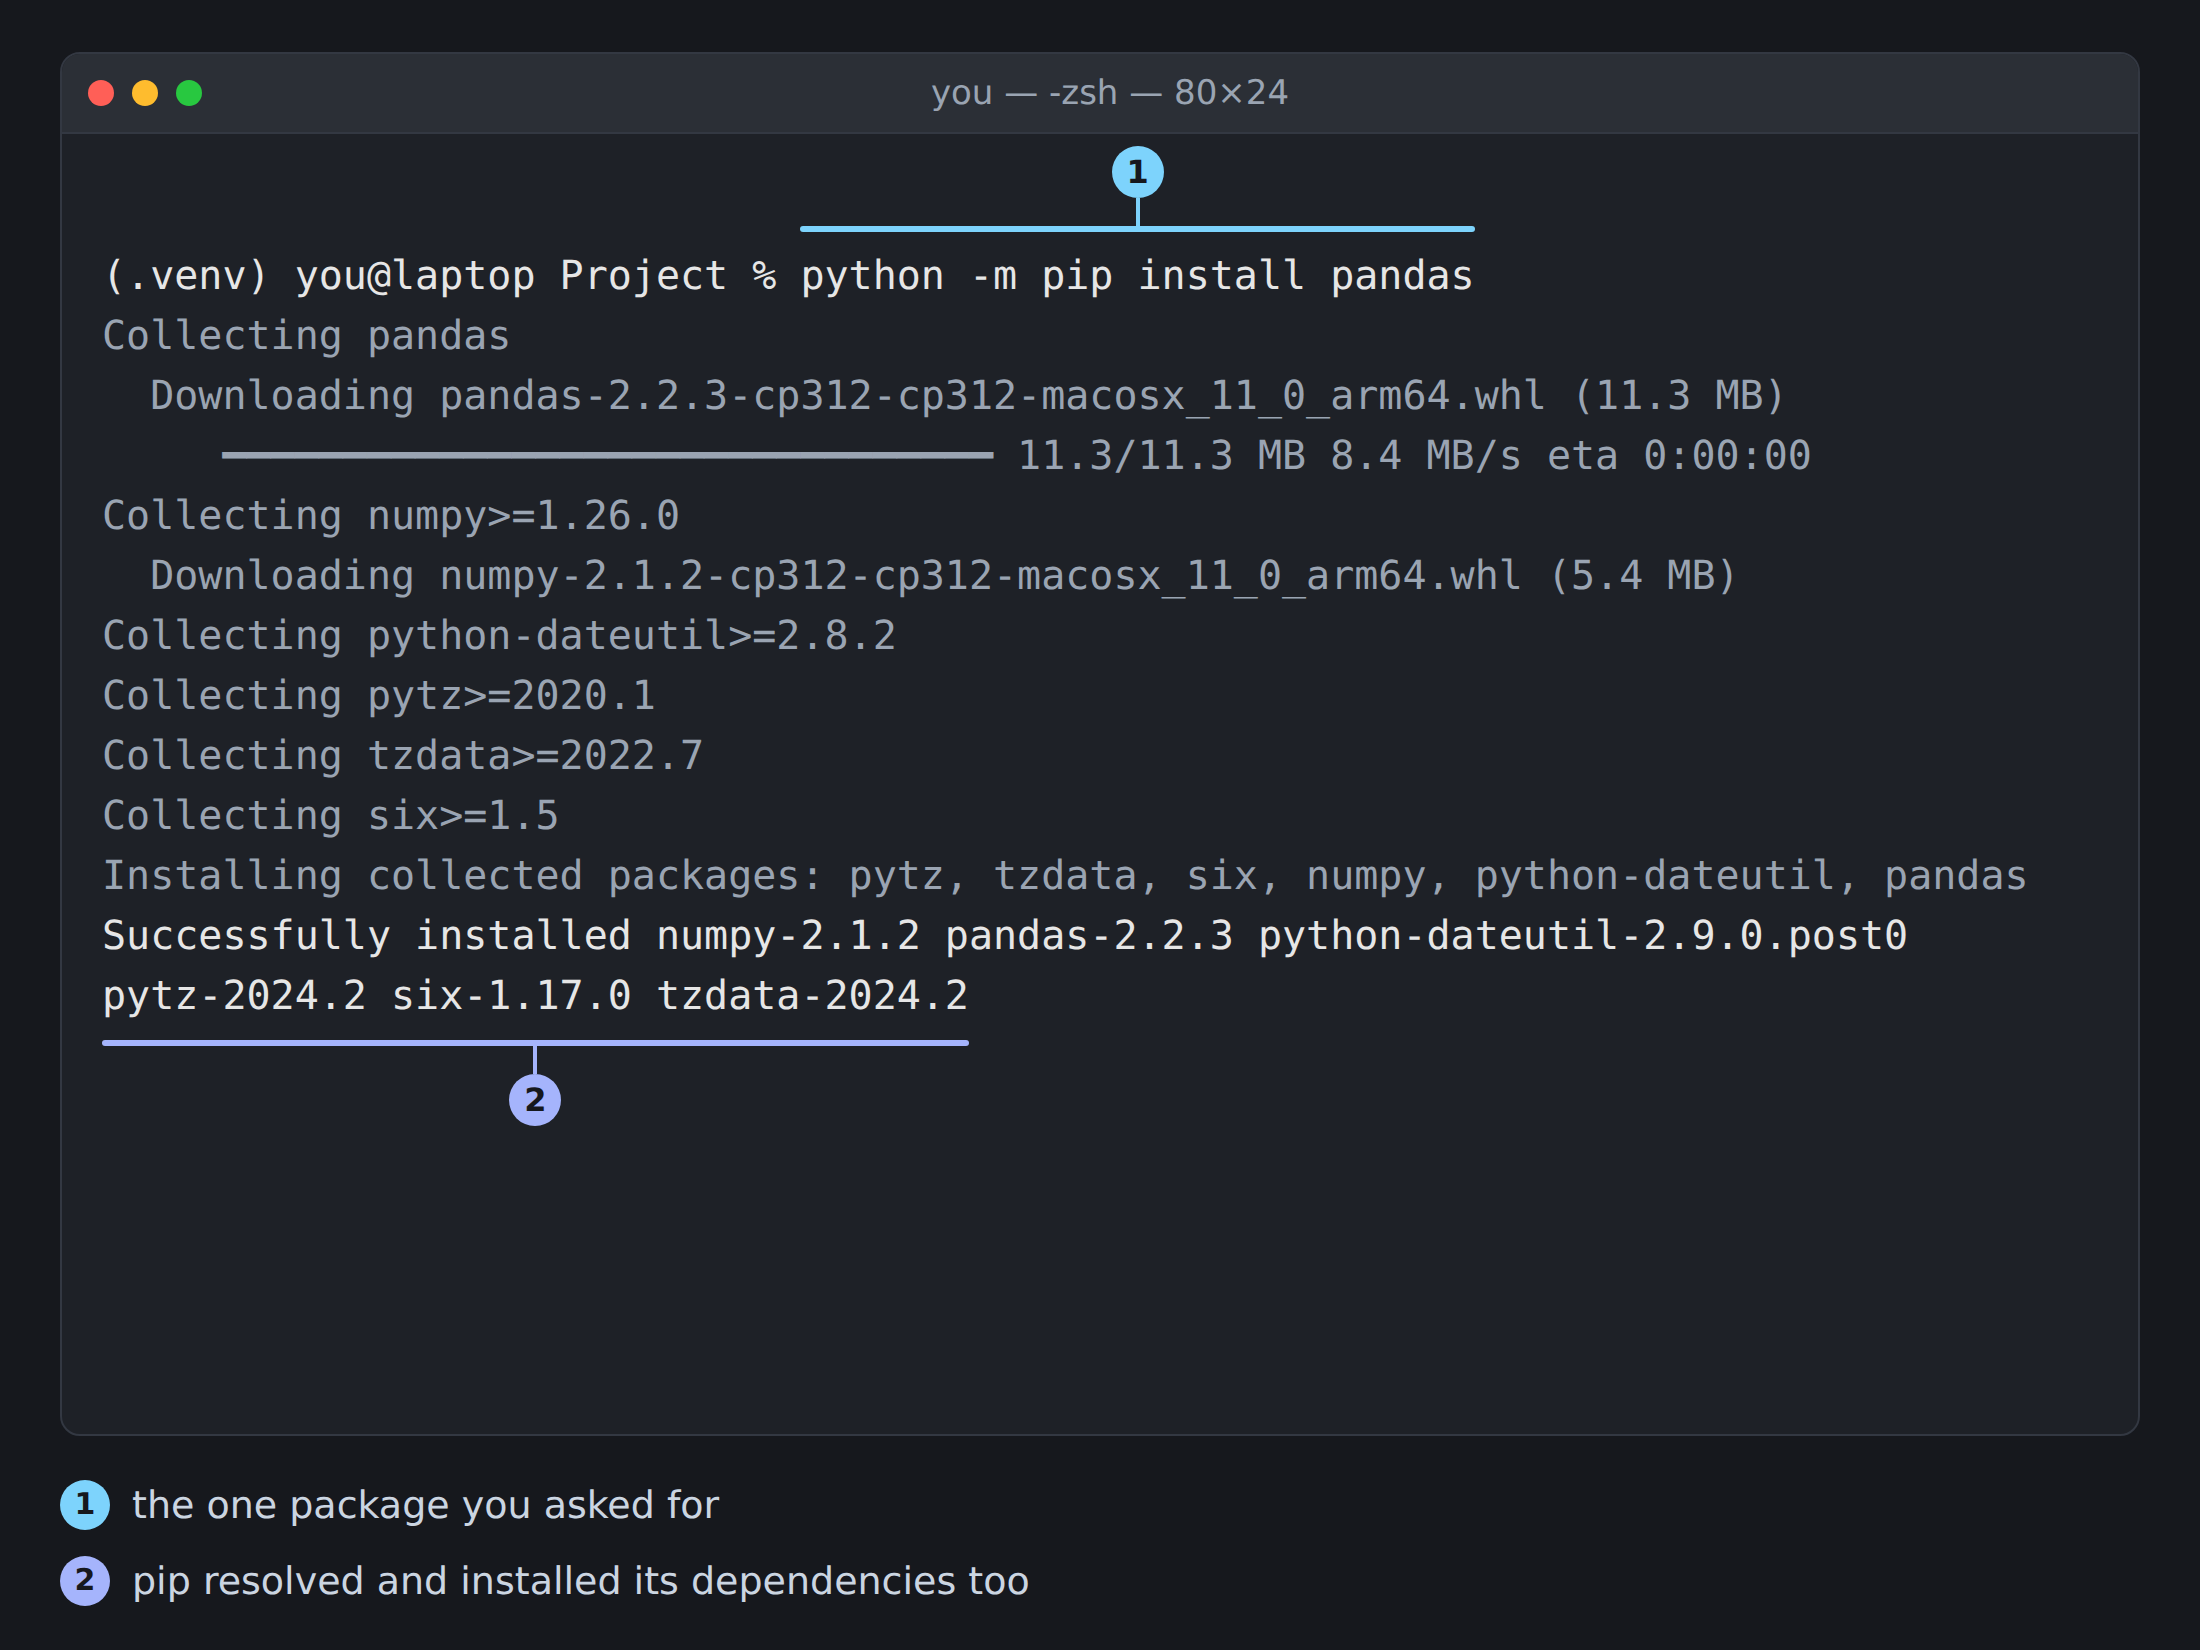Image resolution: width=2200 pixels, height=1650 pixels.
Task: Select the line 'Collecting six>=1.5'
Action: click(x=331, y=816)
